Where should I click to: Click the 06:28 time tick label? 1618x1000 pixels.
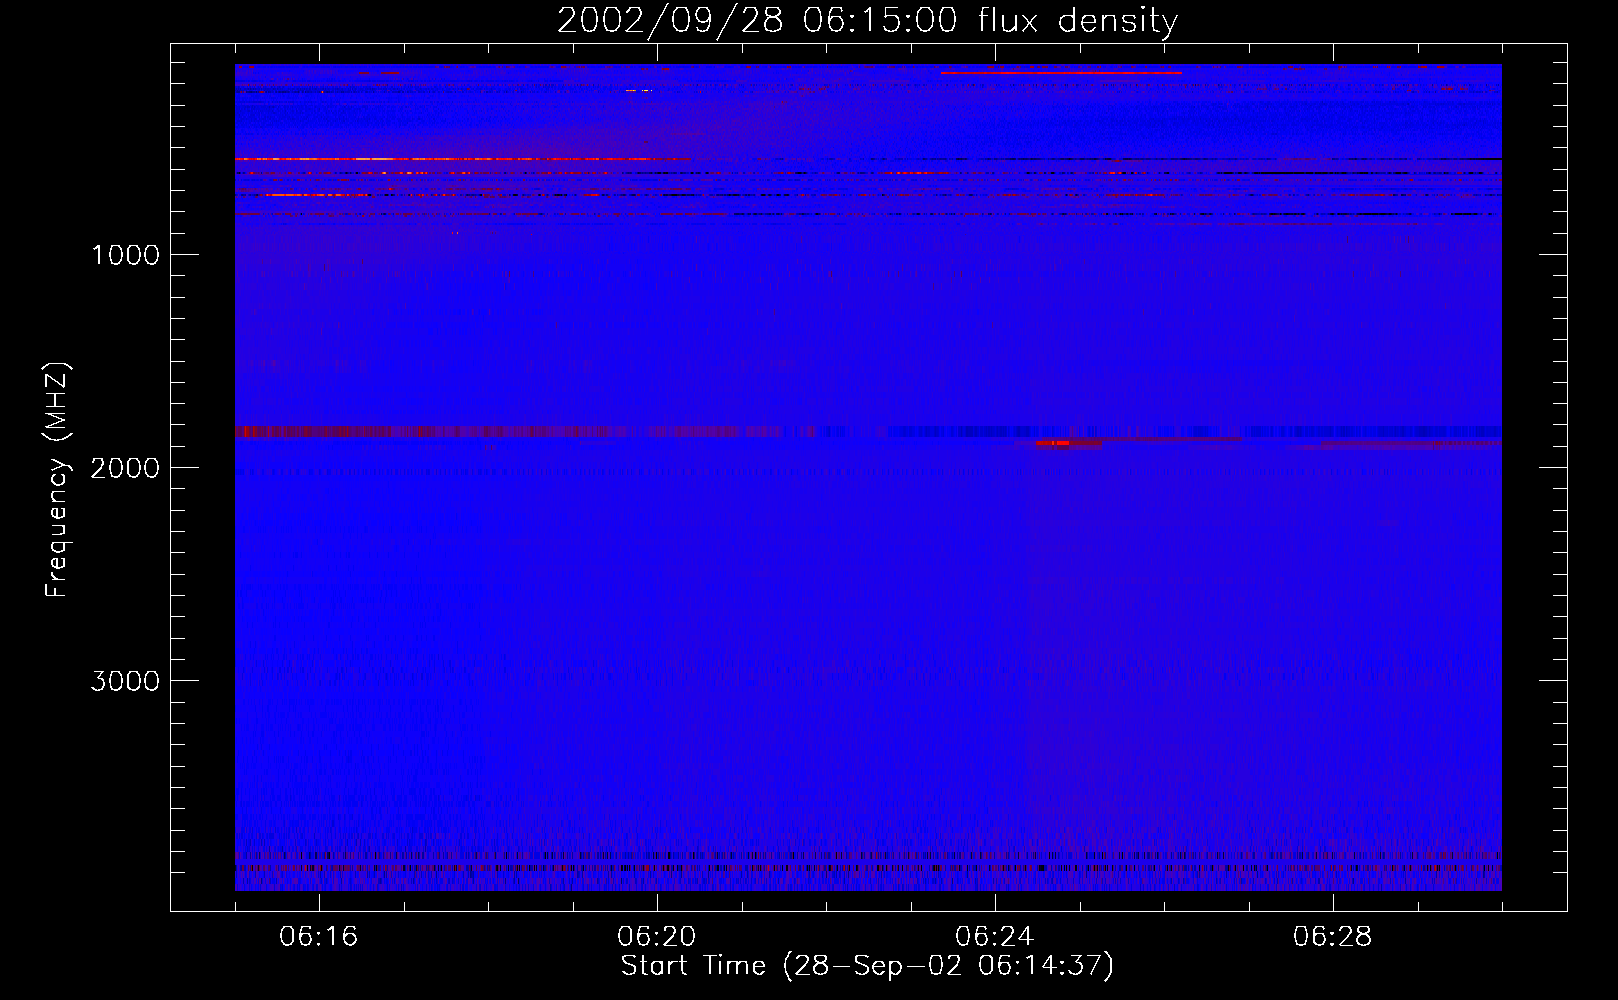1333,937
